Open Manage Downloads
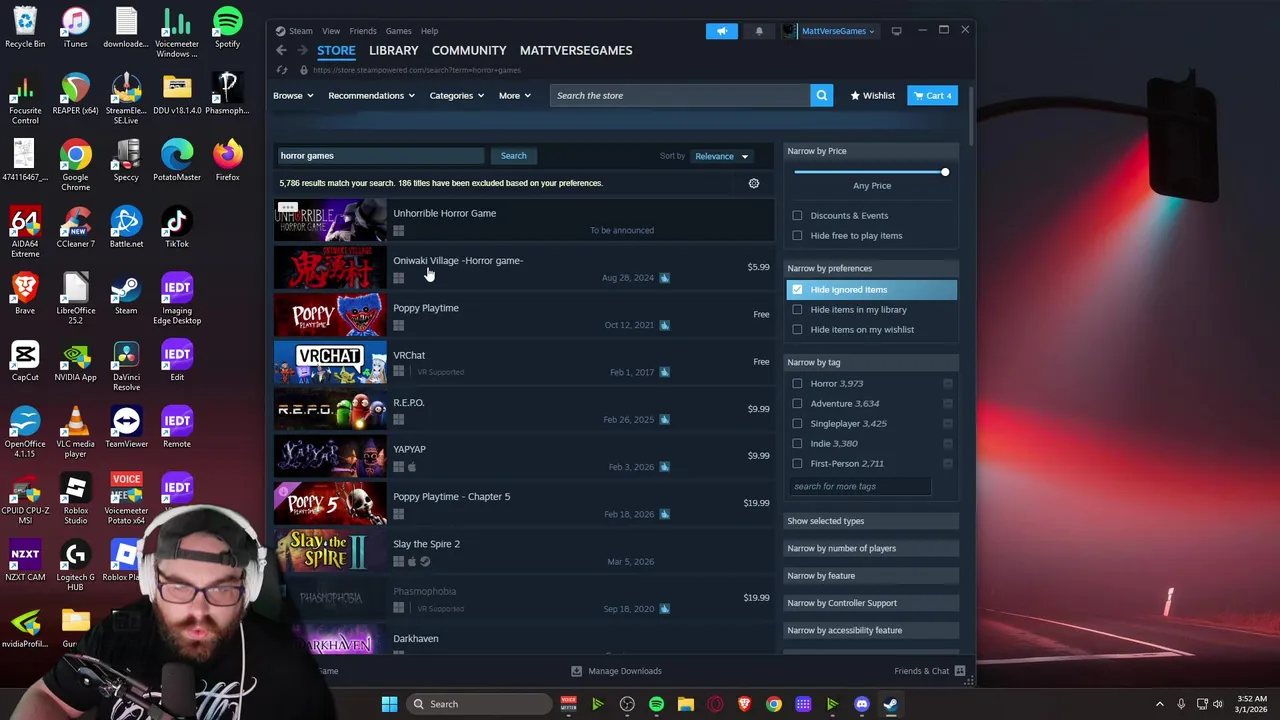 pos(616,671)
